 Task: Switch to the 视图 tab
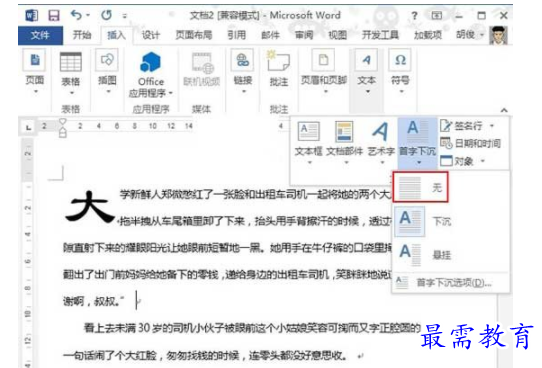click(x=337, y=35)
